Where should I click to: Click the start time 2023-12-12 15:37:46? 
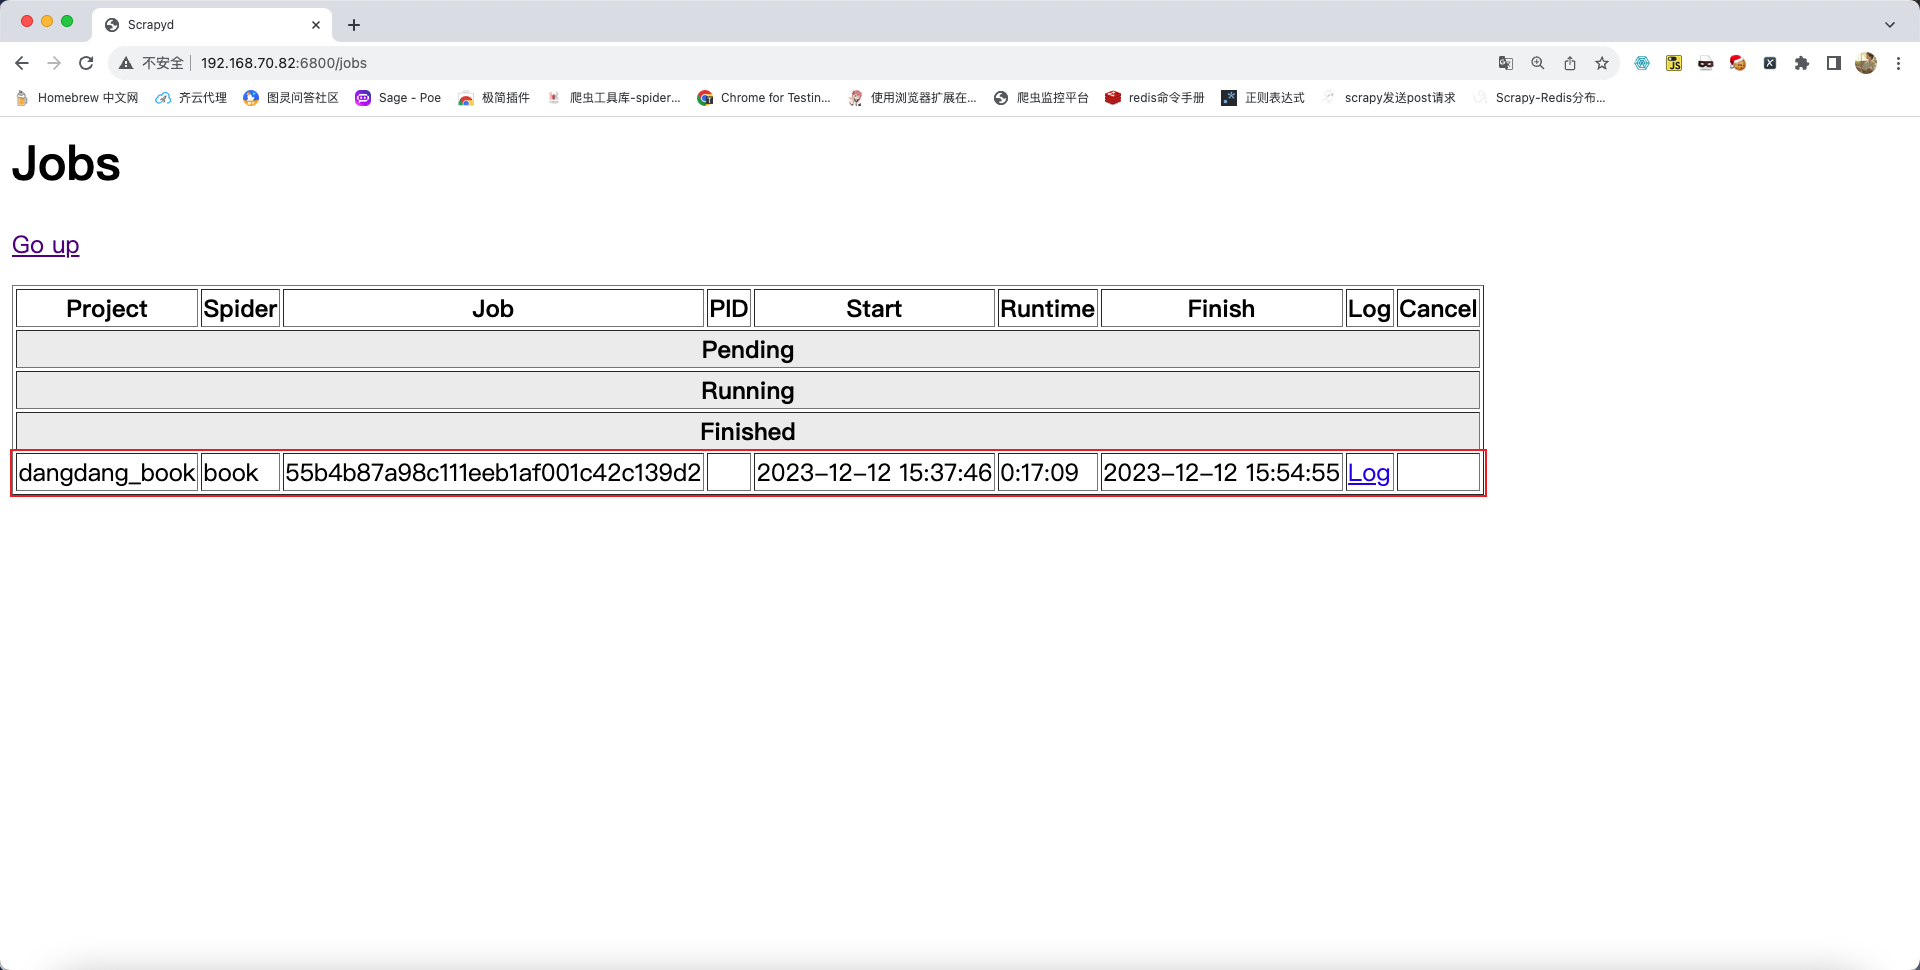point(874,473)
